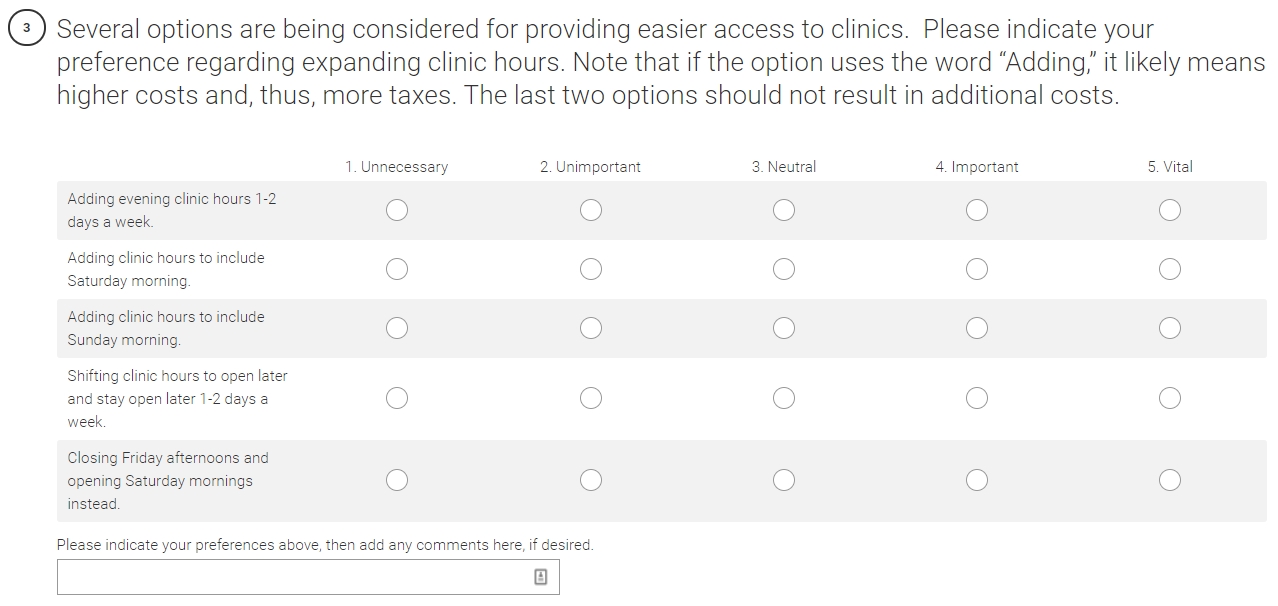Choose Unnecessary for shifting clinic hours later

(397, 398)
